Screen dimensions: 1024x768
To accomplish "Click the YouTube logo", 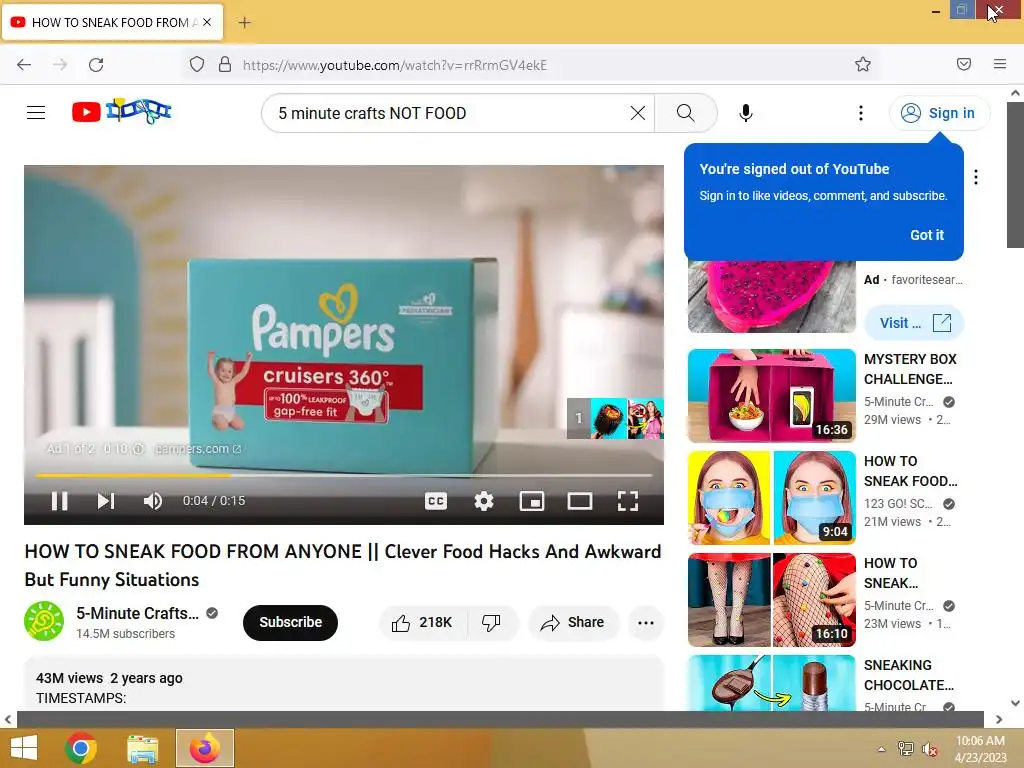I will point(121,112).
